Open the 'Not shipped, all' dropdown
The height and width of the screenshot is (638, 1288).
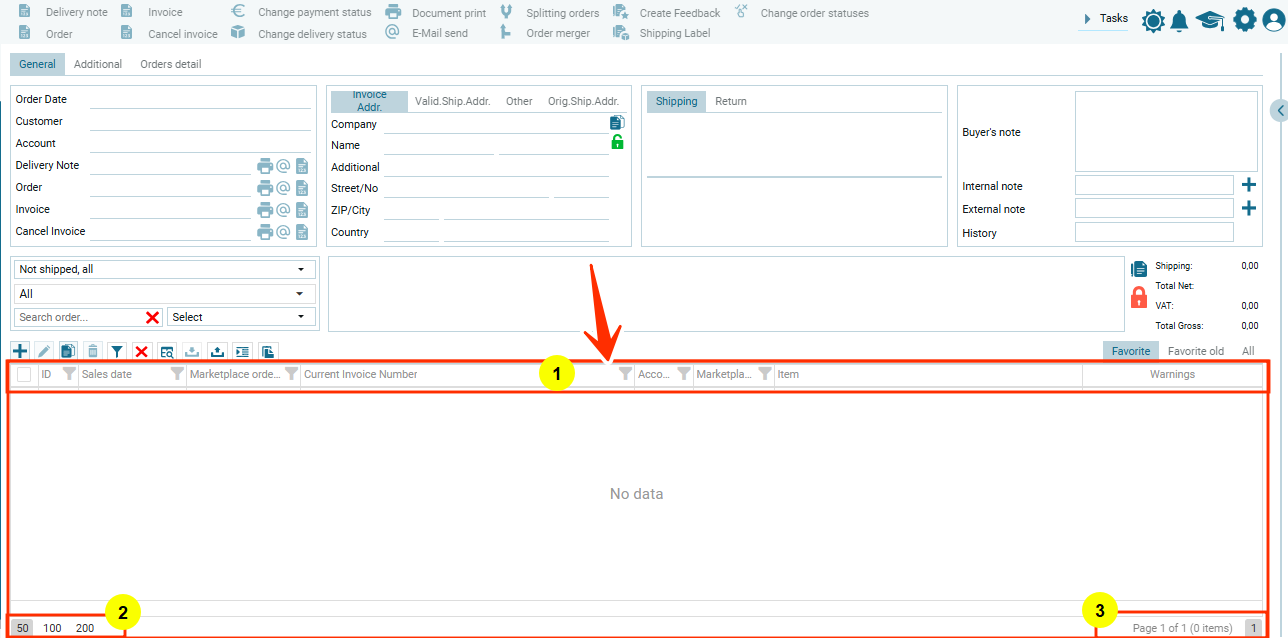163,270
